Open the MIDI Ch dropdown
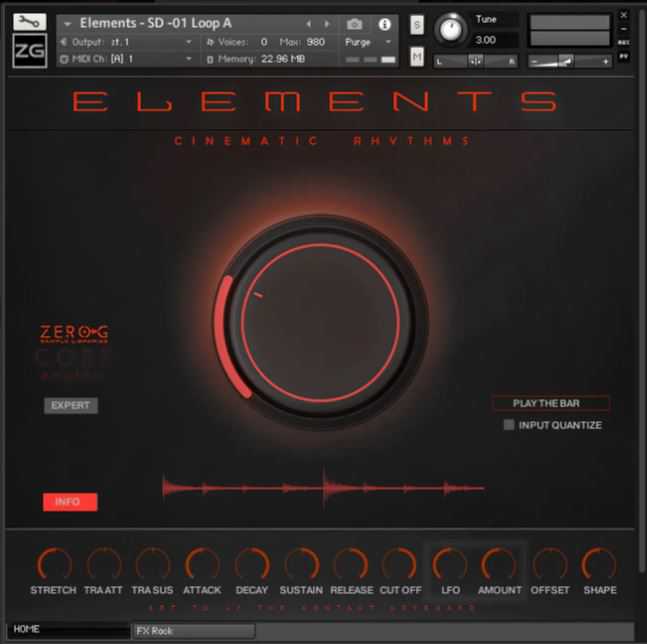This screenshot has width=647, height=644. pyautogui.click(x=189, y=59)
